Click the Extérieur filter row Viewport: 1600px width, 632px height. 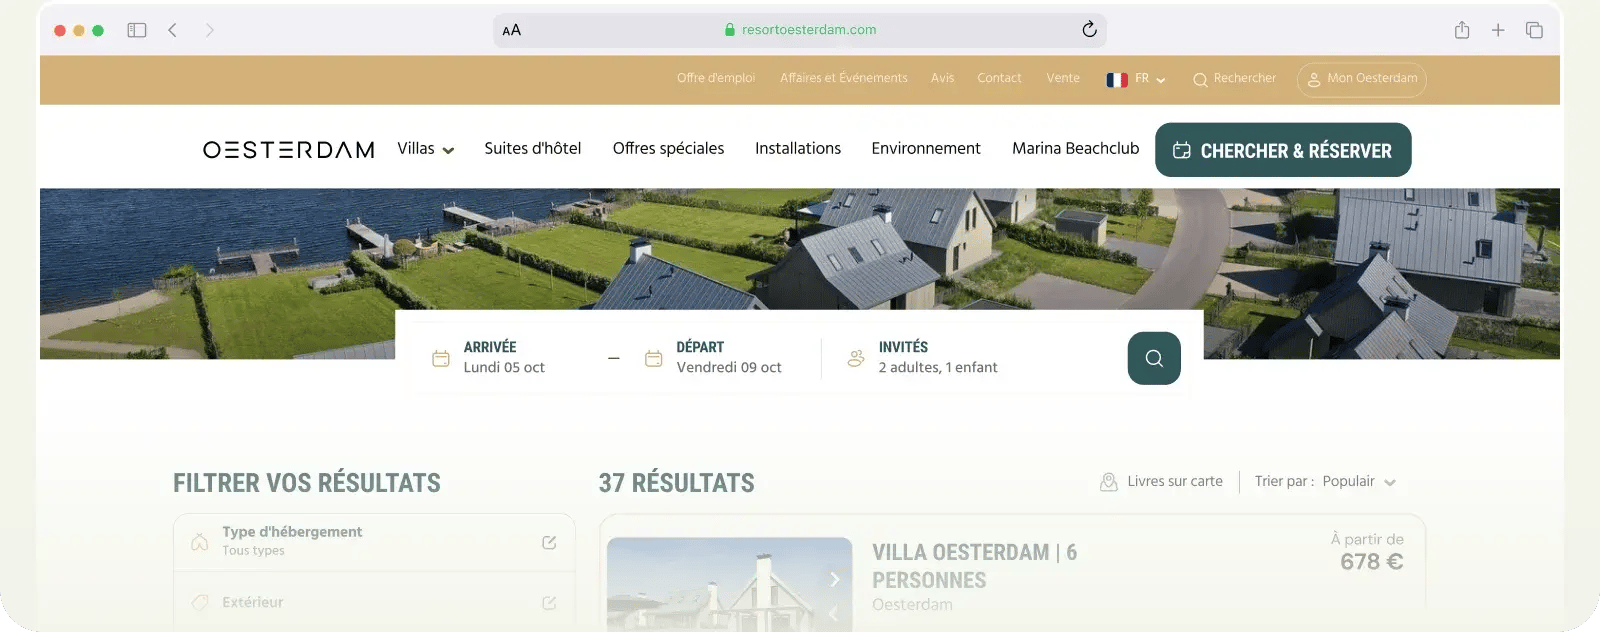click(374, 602)
